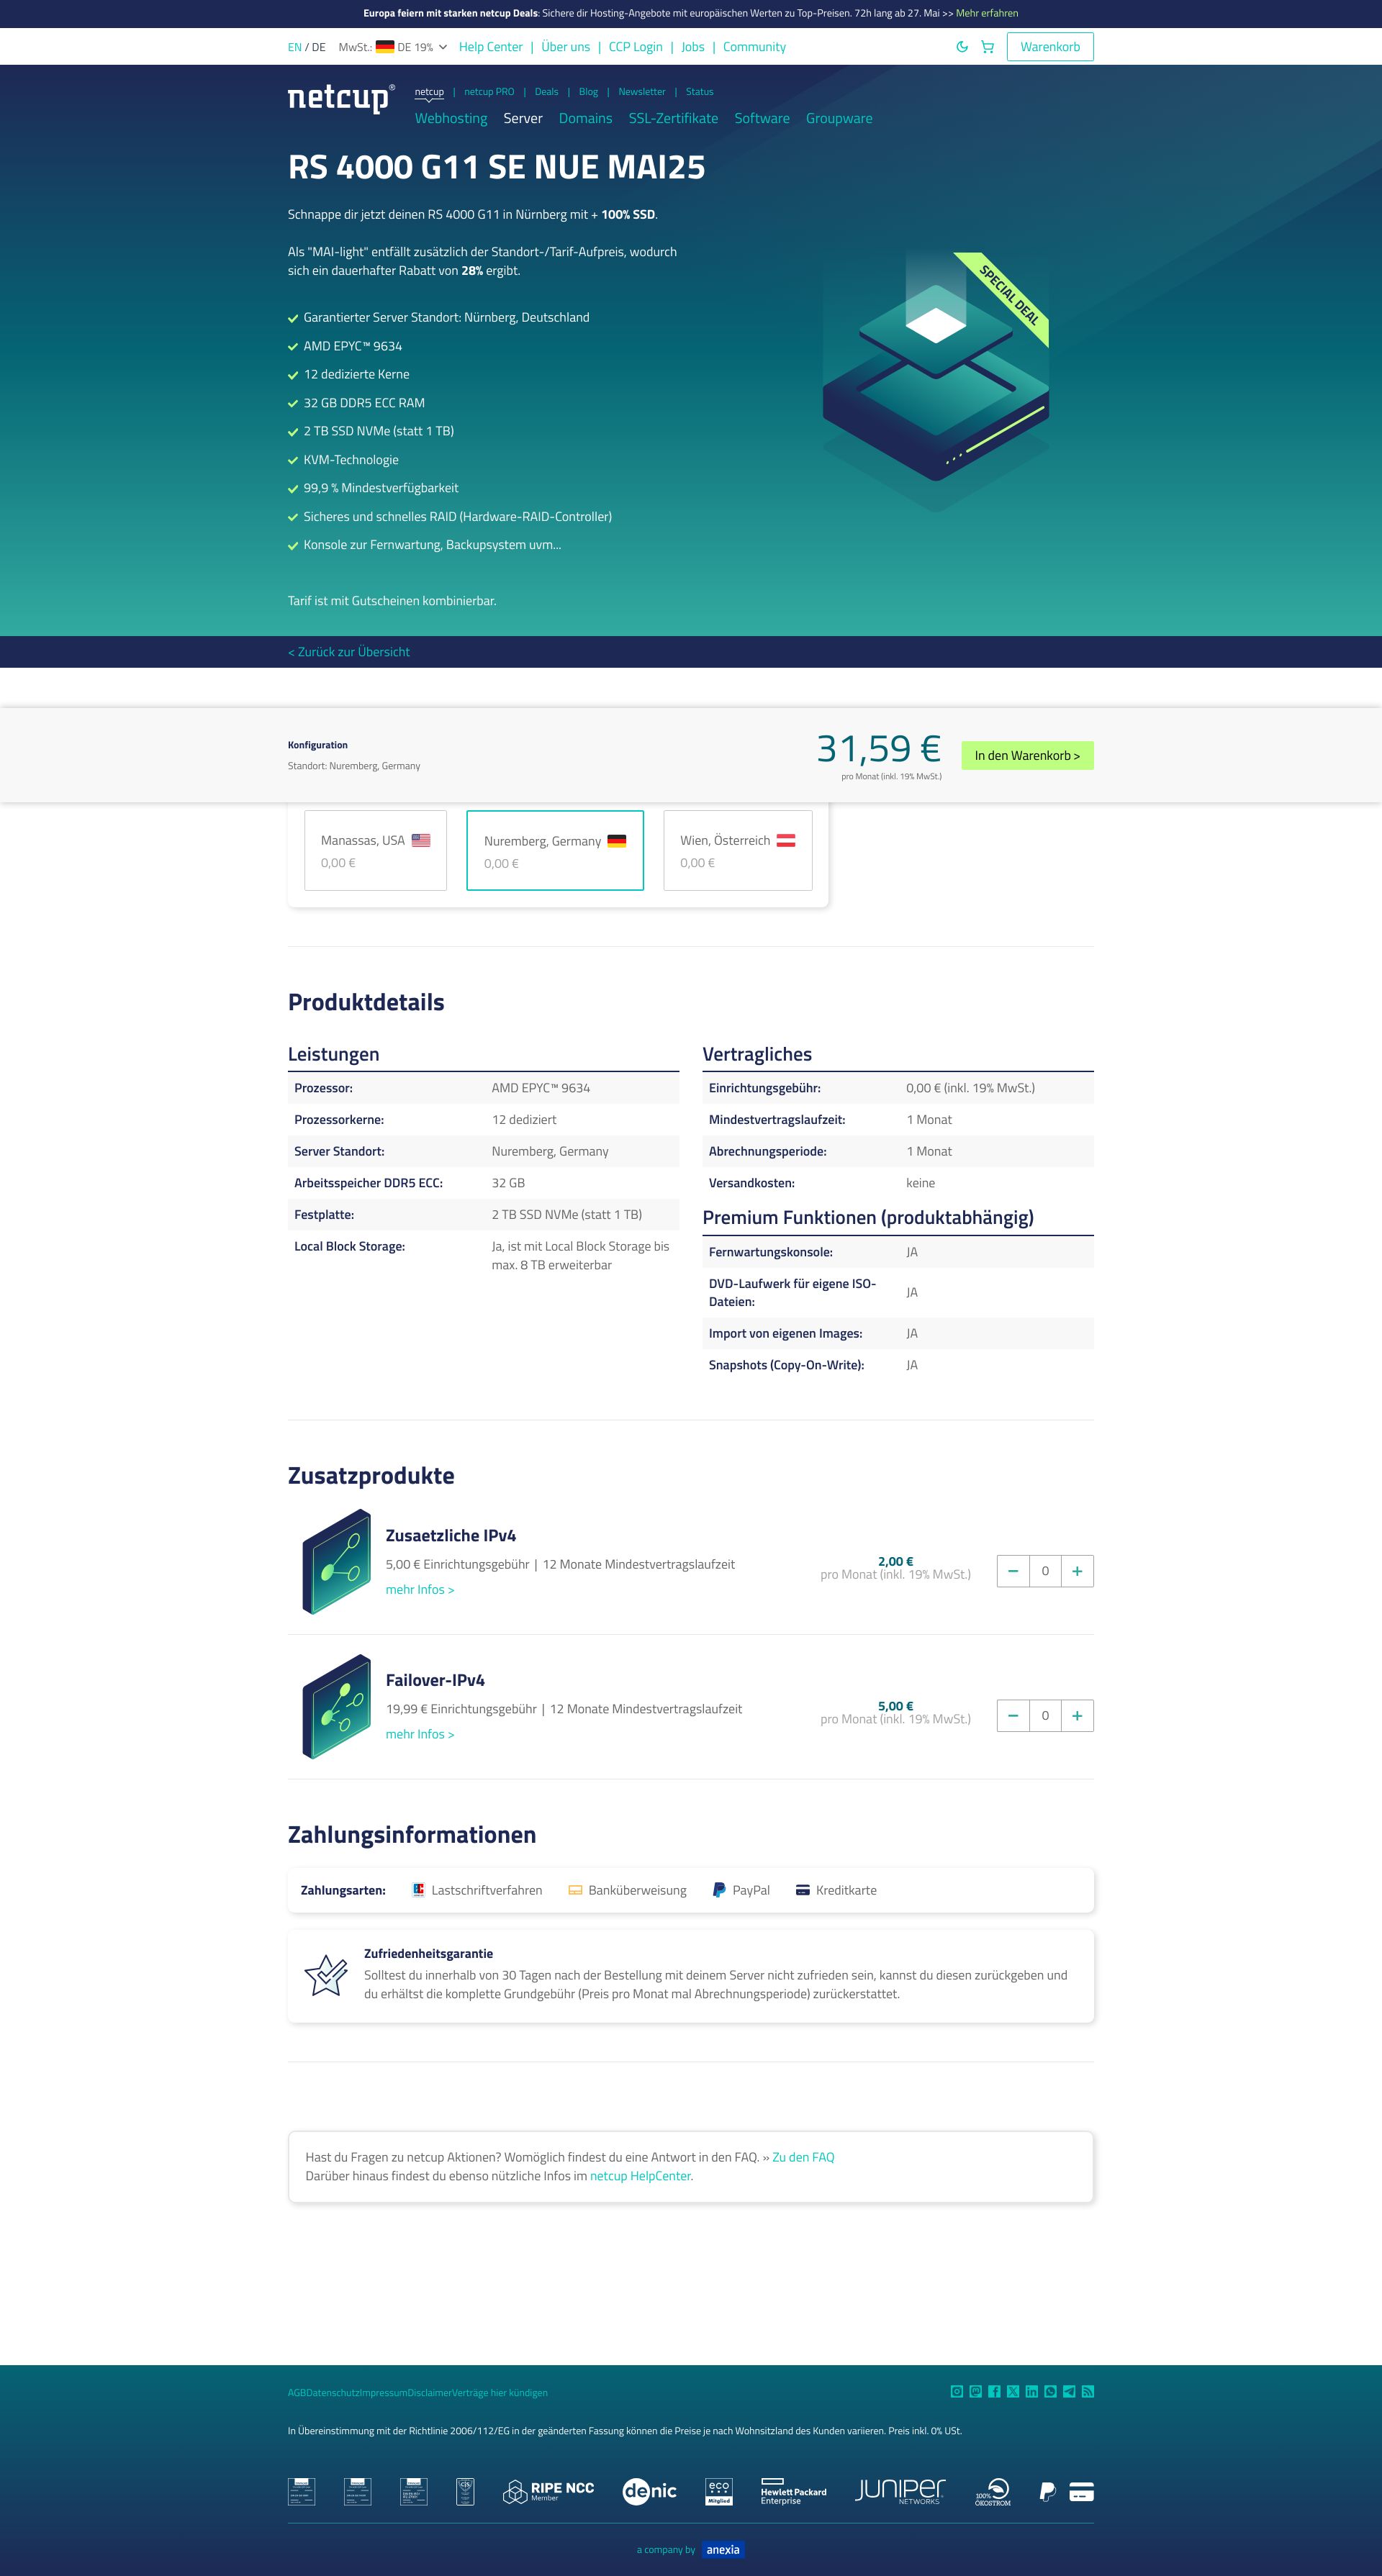This screenshot has width=1382, height=2576.
Task: Increase Zusaetzliche IPv4 quantity with plus
Action: 1077,1571
